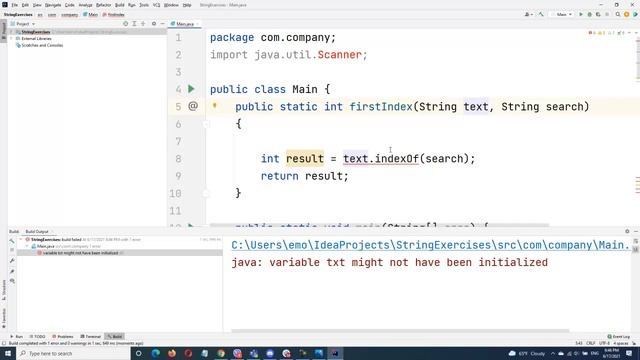
Task: Open Firefox from the taskbar
Action: click(x=172, y=353)
